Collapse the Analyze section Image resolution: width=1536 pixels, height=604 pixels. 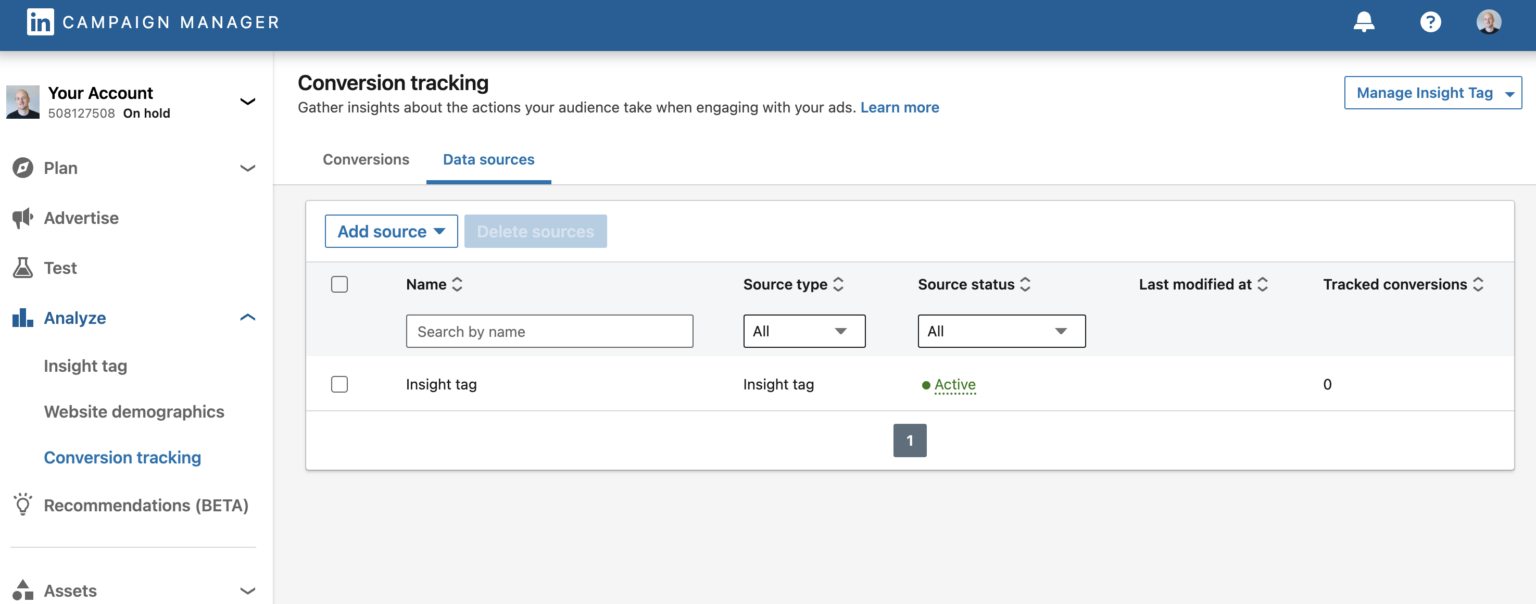coord(247,317)
